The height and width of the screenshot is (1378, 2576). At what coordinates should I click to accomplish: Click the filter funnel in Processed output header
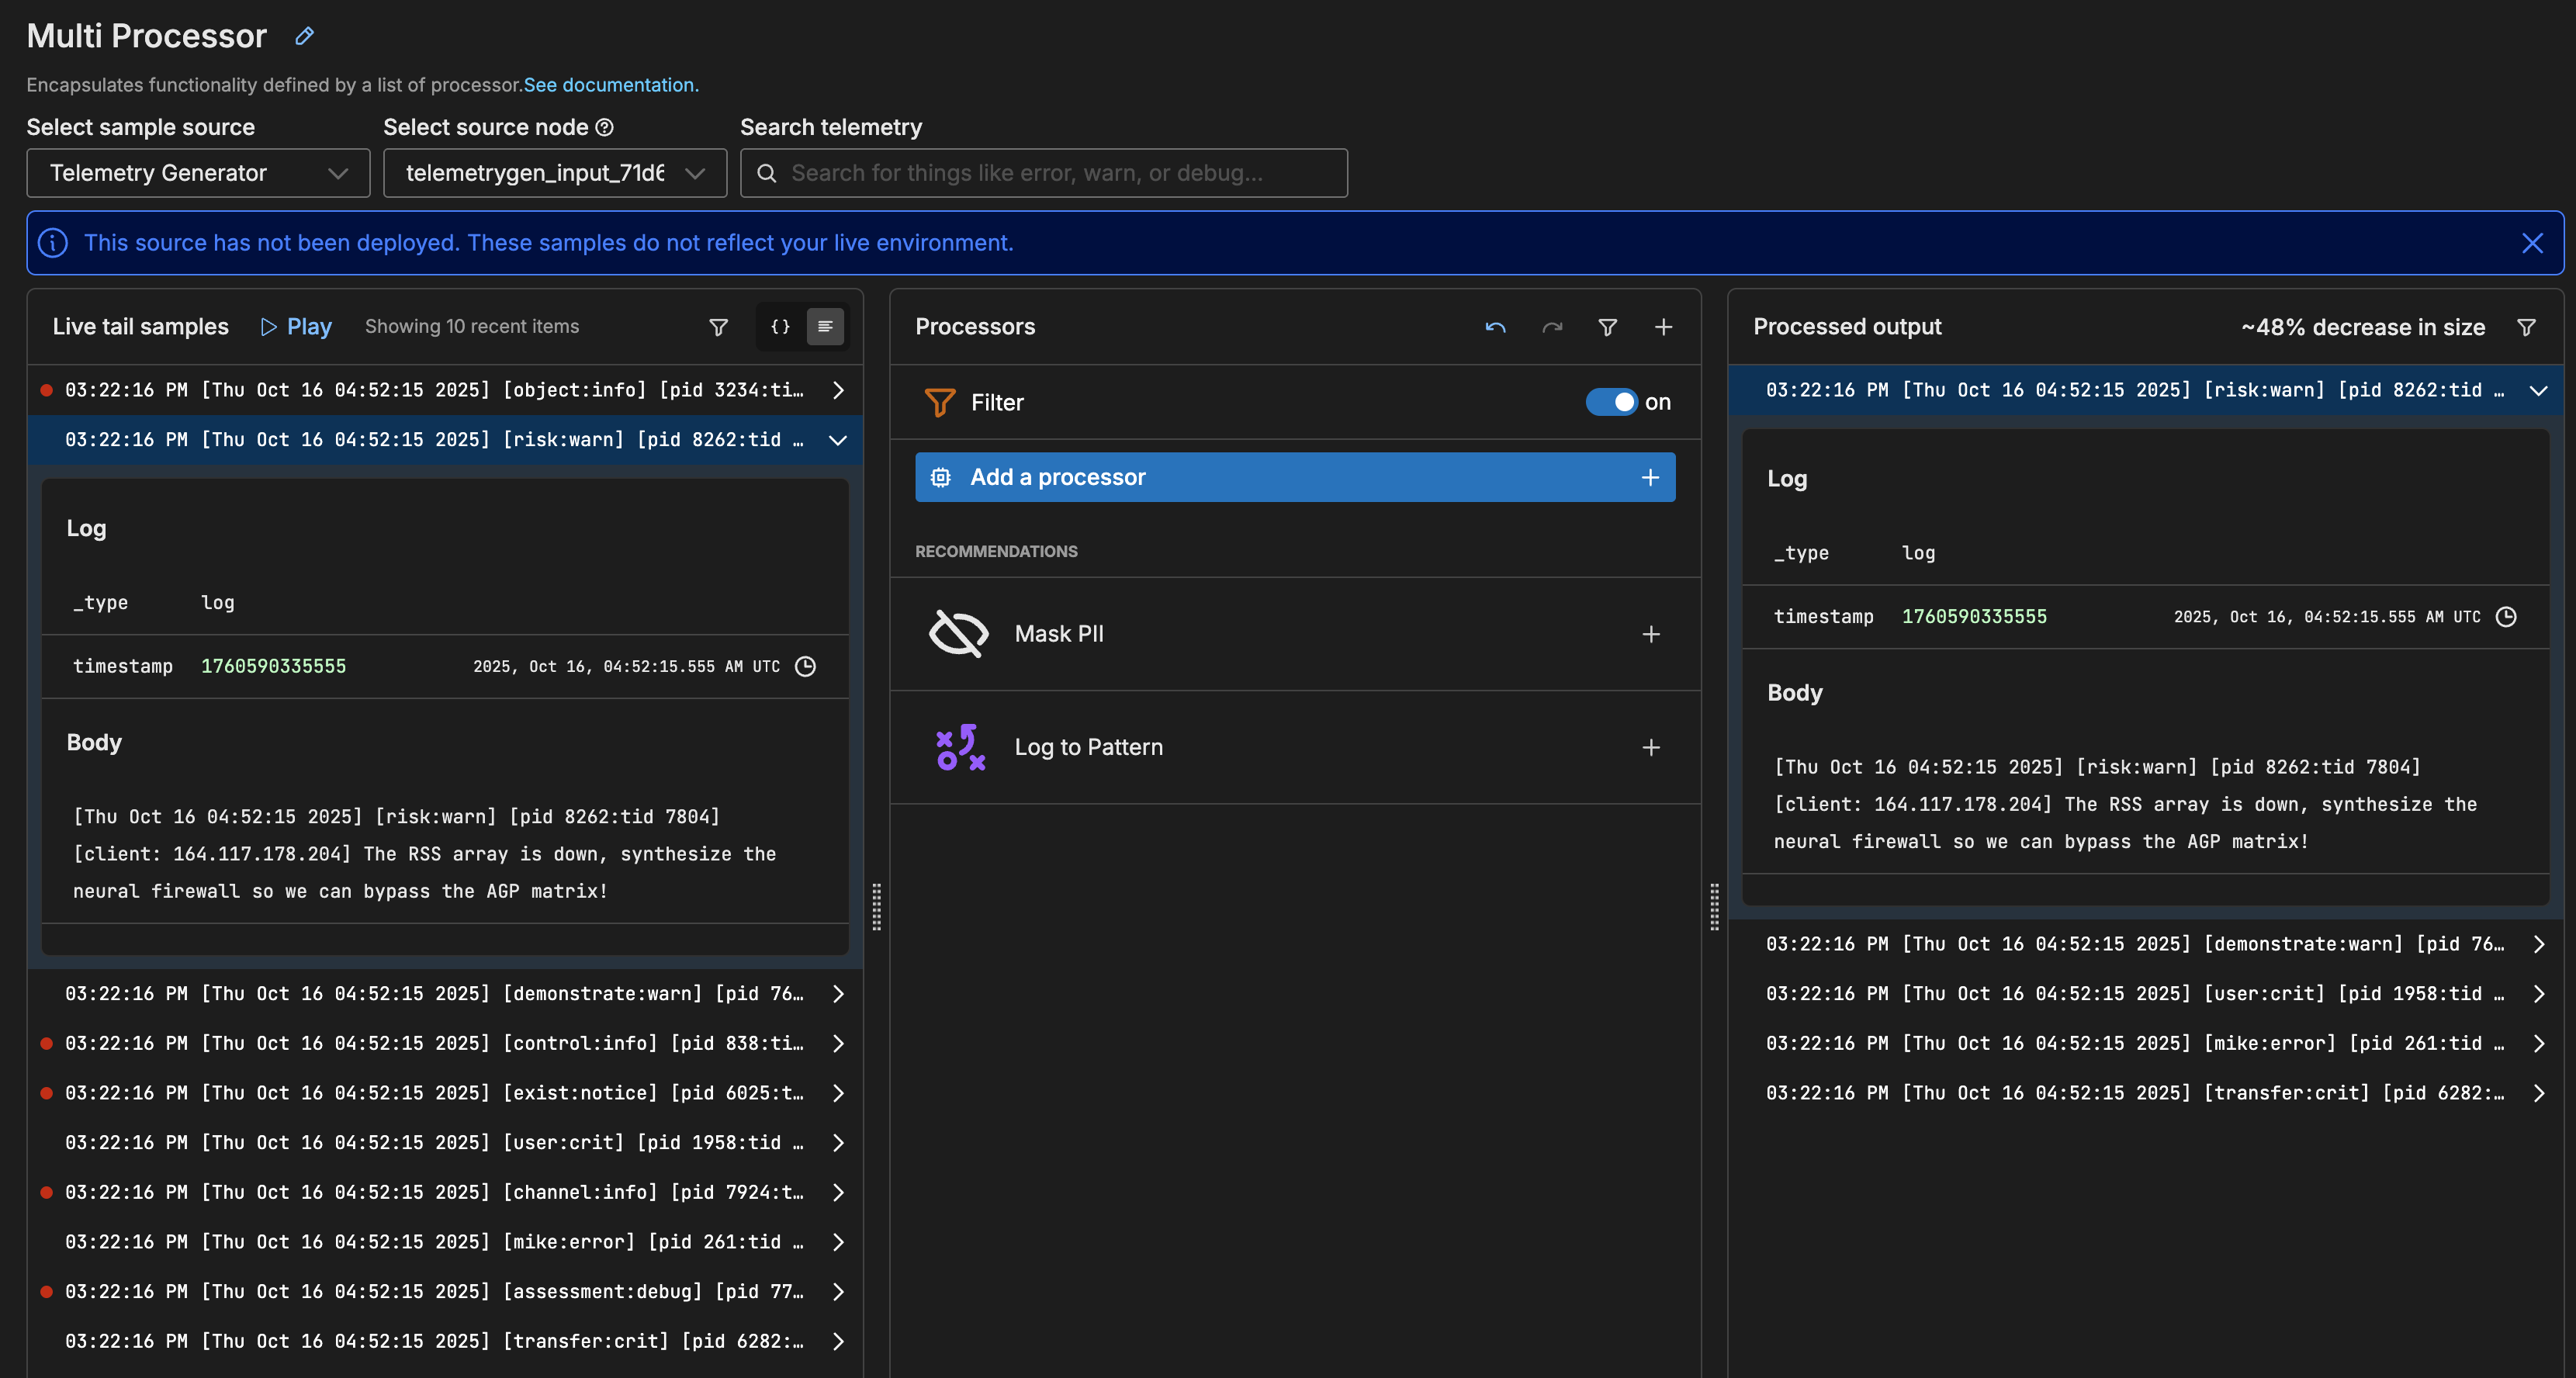click(x=2526, y=327)
